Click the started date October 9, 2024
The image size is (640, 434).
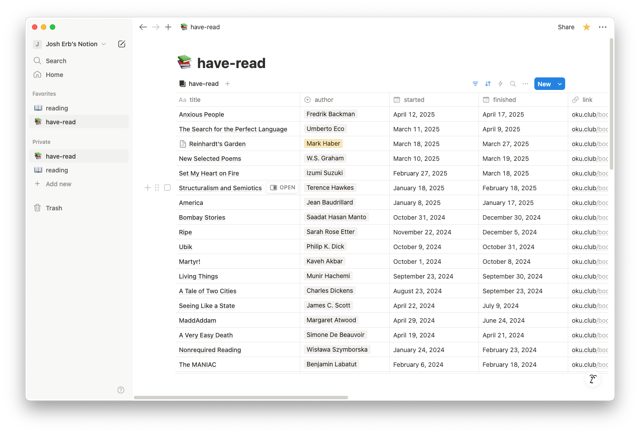pos(417,247)
